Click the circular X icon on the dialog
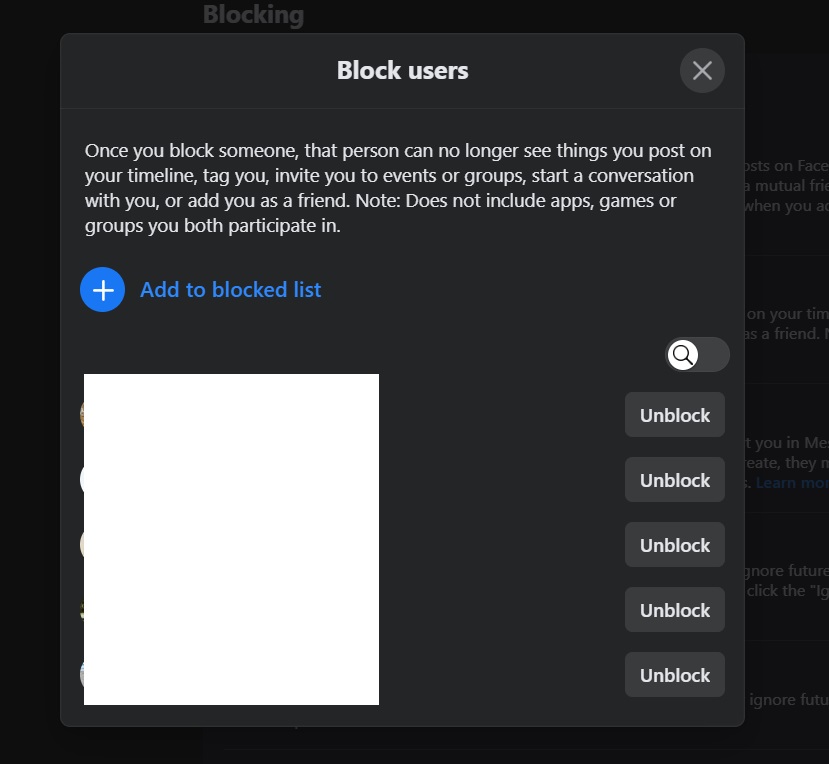 tap(702, 70)
